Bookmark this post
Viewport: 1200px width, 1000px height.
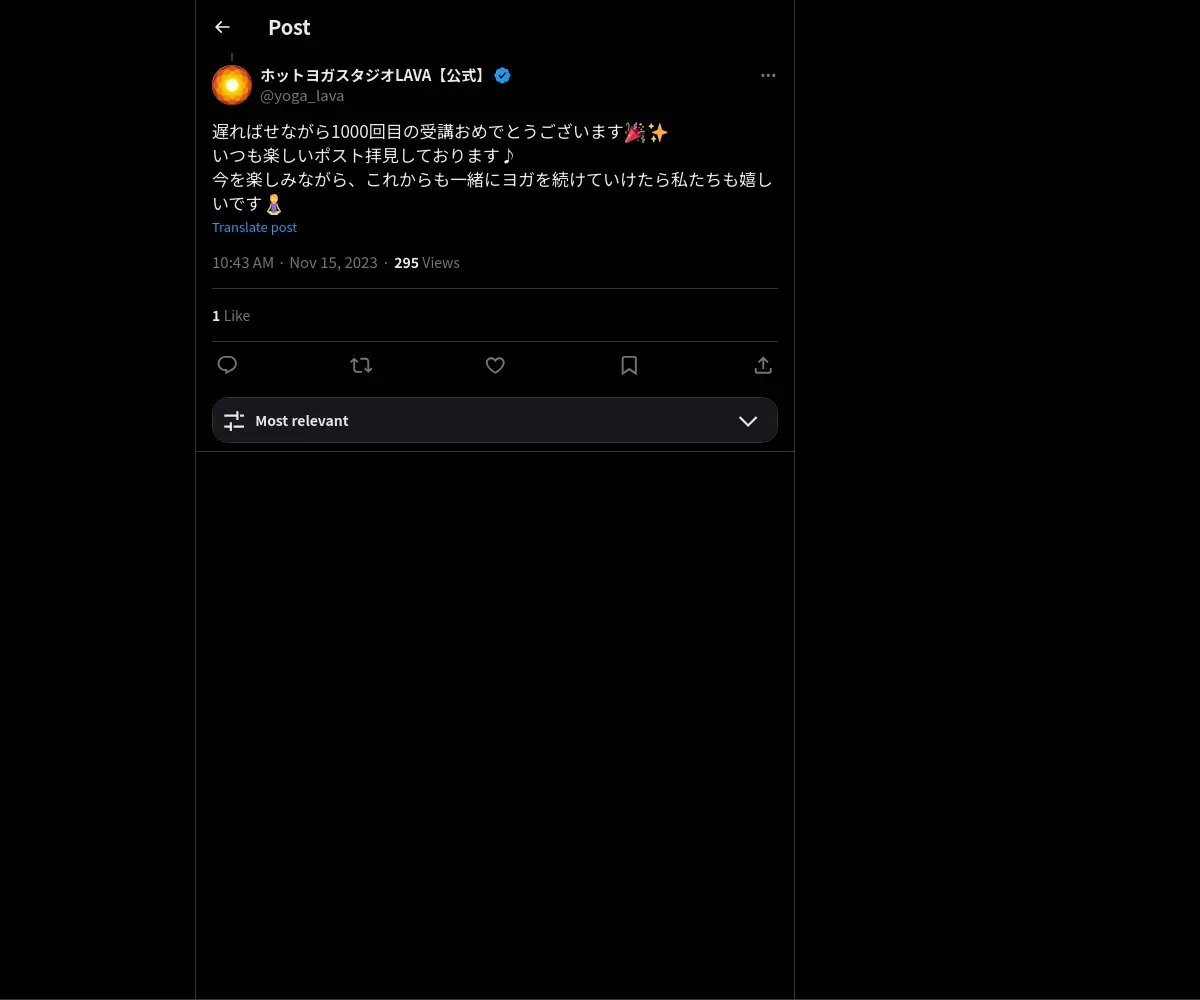click(x=629, y=365)
